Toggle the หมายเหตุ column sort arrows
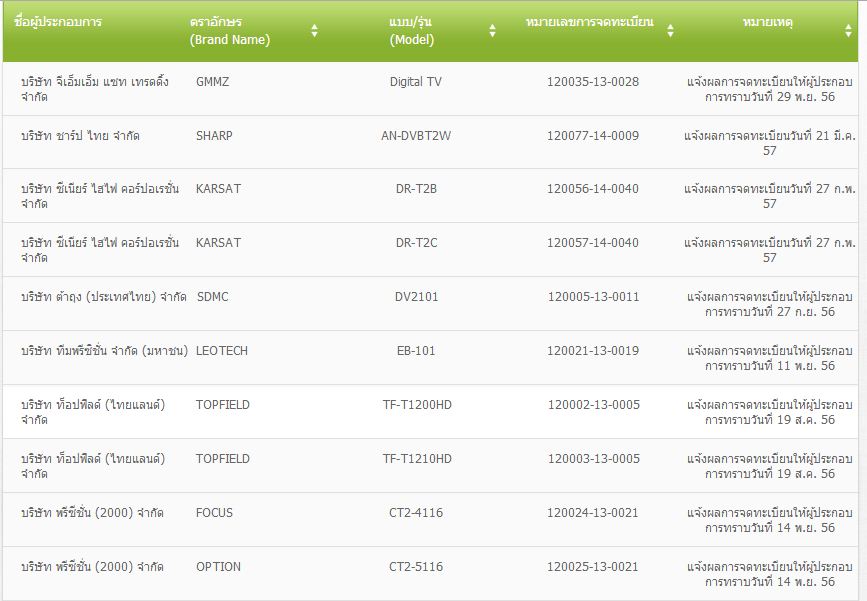This screenshot has width=867, height=601. 848,31
